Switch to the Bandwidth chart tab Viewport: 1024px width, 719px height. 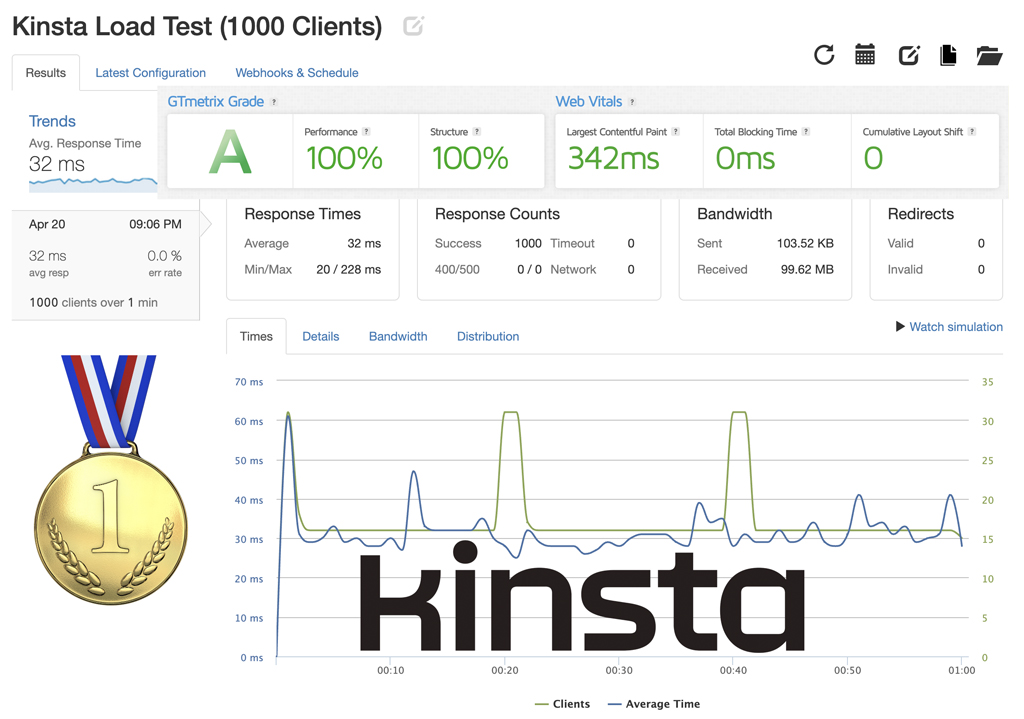tap(398, 336)
